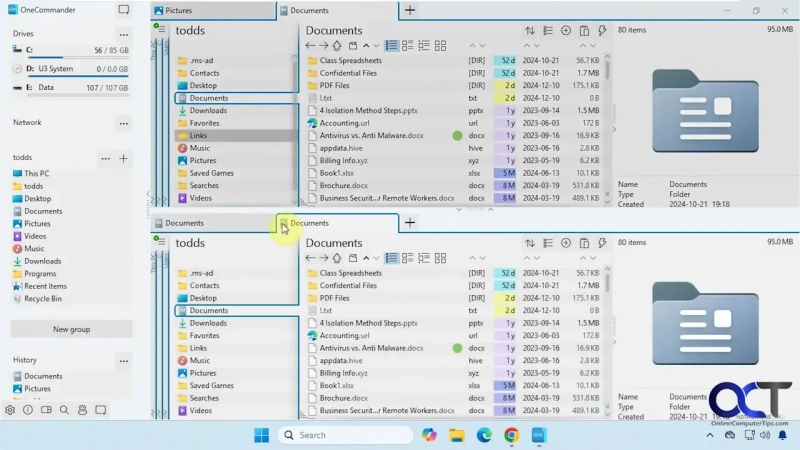Screen dimensions: 800x450
Task: Open settings gear in bottom-left sidebar
Action: tap(10, 410)
